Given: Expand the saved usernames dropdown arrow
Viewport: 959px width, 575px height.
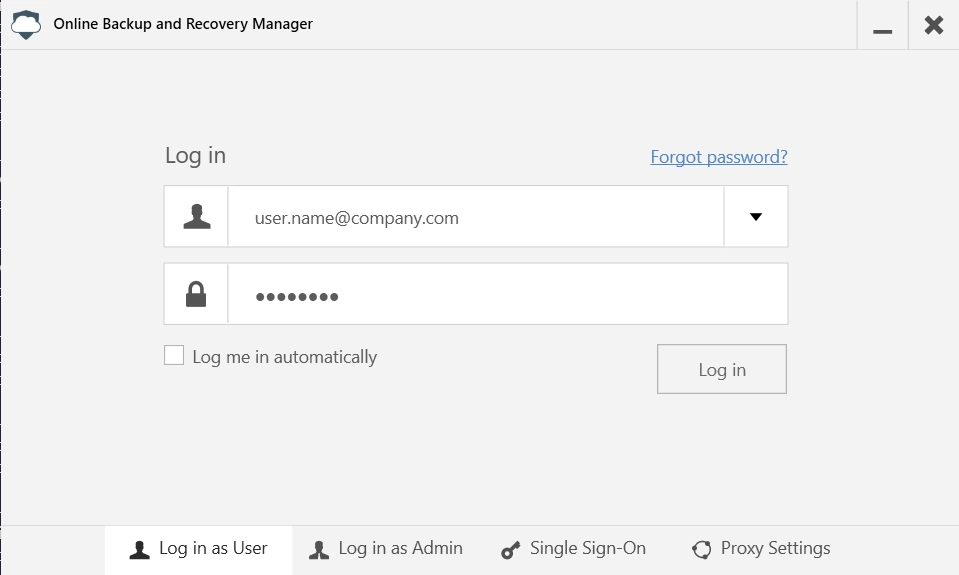Looking at the screenshot, I should pos(756,217).
